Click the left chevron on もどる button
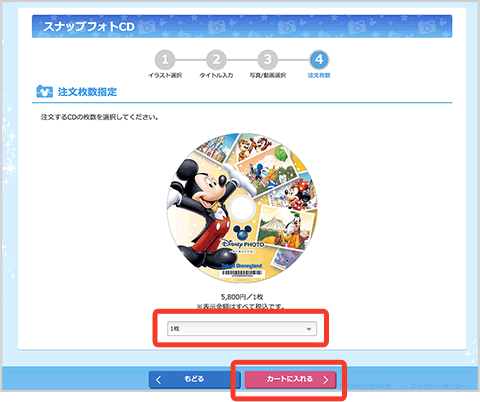 158,380
